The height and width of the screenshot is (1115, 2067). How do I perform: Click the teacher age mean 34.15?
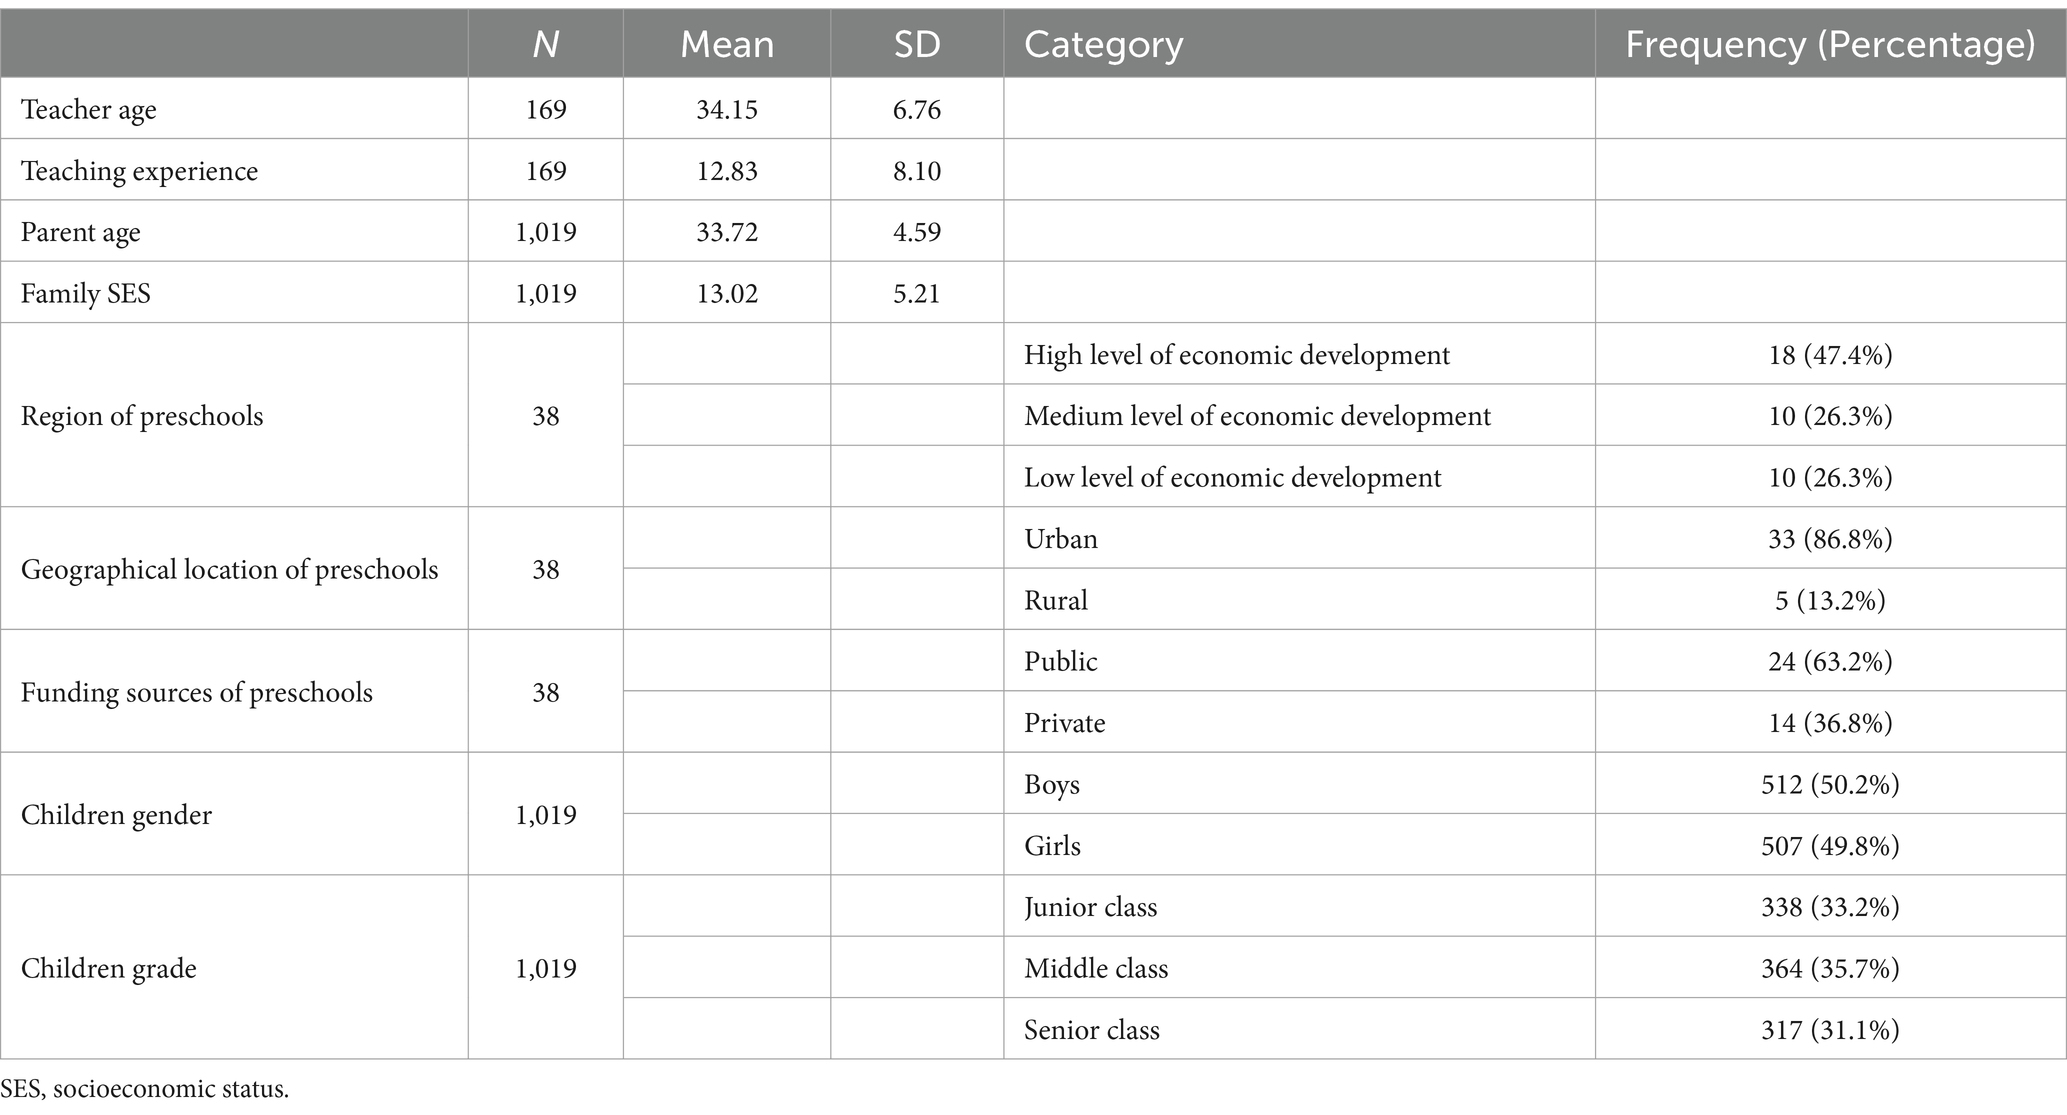(x=727, y=109)
